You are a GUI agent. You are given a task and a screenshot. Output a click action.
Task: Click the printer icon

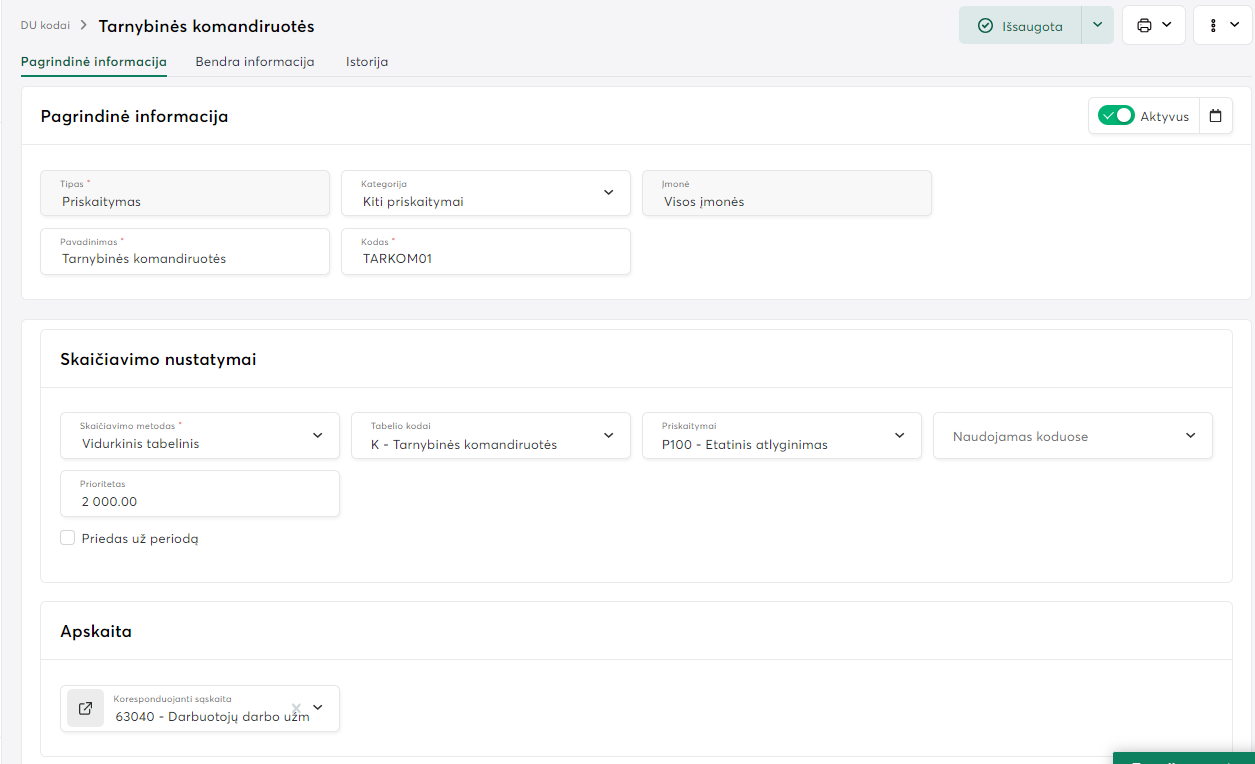click(1144, 25)
